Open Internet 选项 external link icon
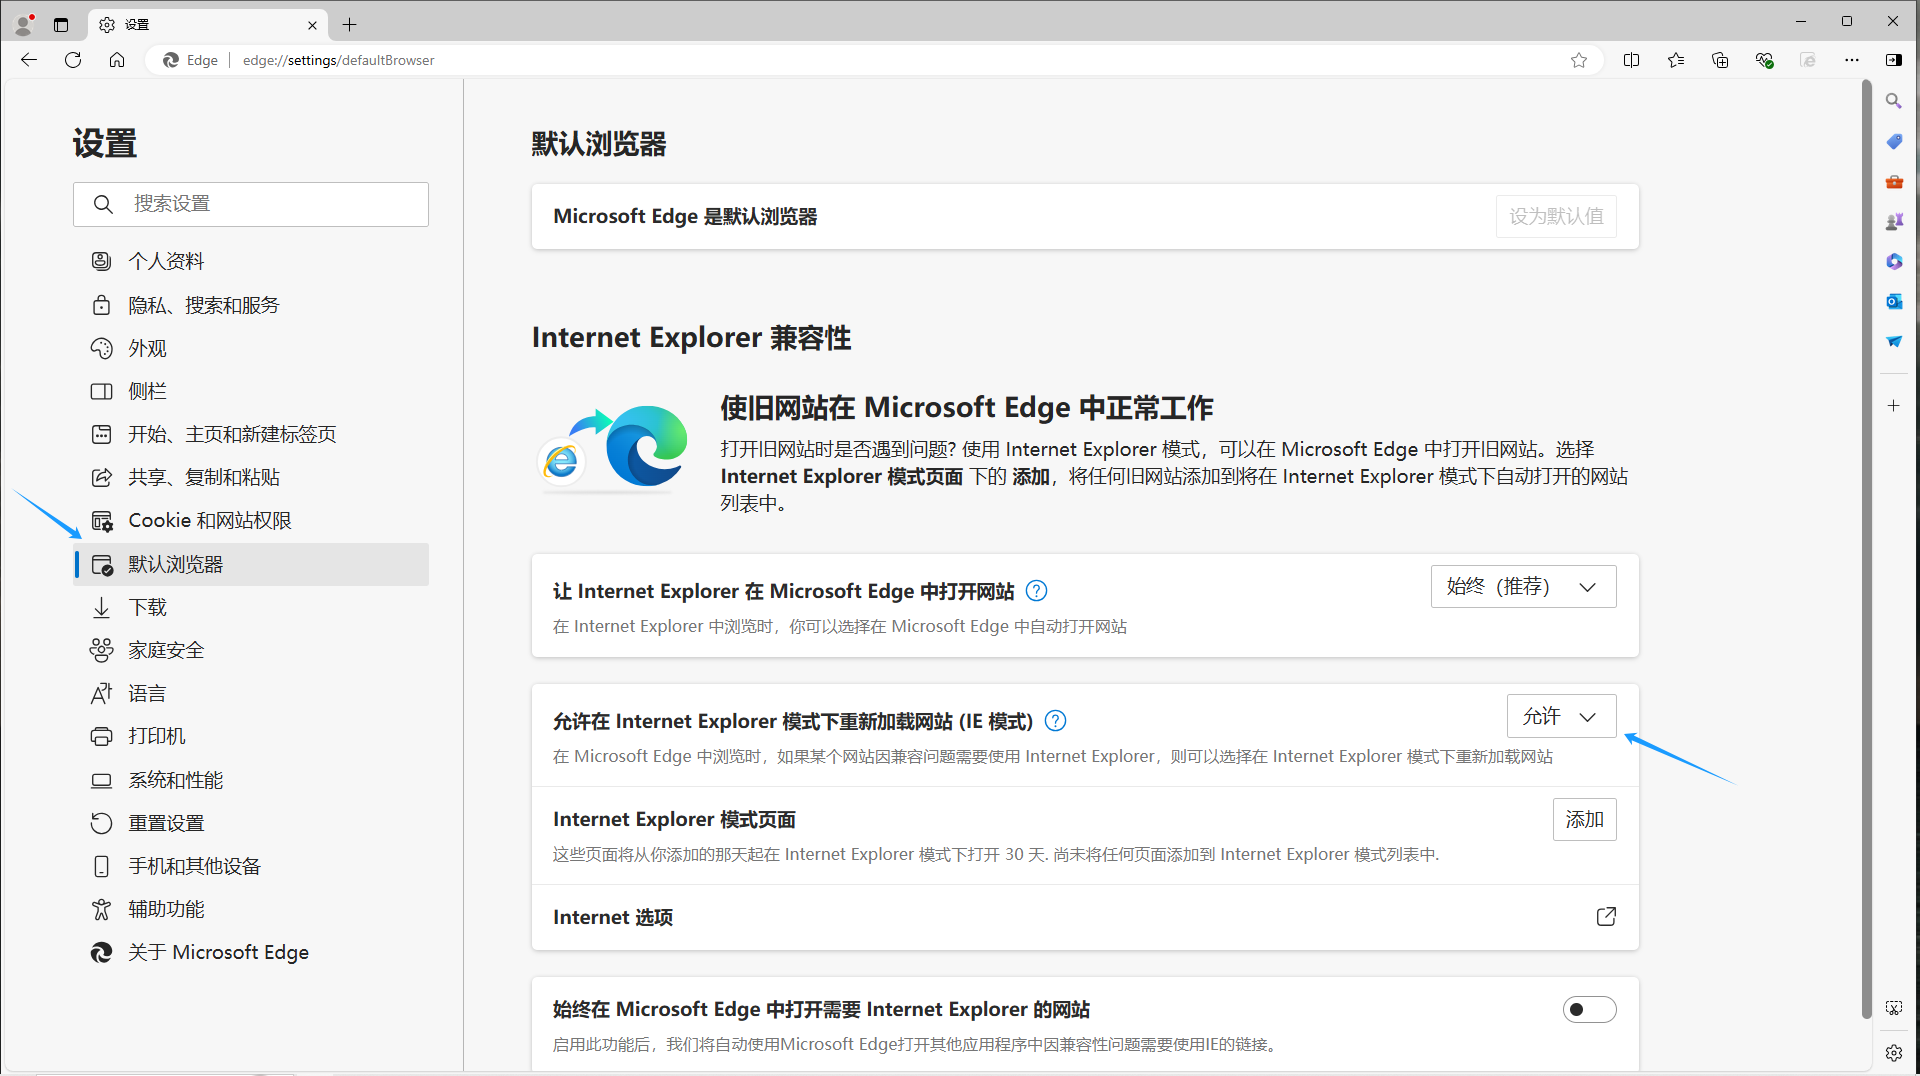Image resolution: width=1920 pixels, height=1076 pixels. click(1606, 917)
